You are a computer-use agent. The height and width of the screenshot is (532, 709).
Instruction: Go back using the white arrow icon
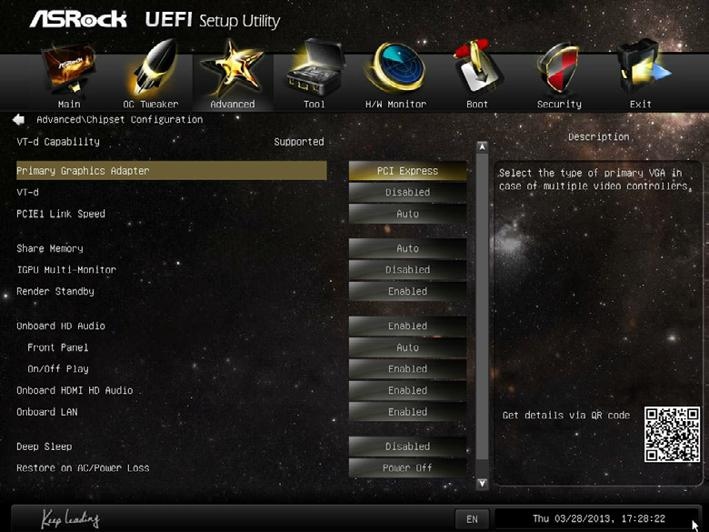[x=19, y=120]
